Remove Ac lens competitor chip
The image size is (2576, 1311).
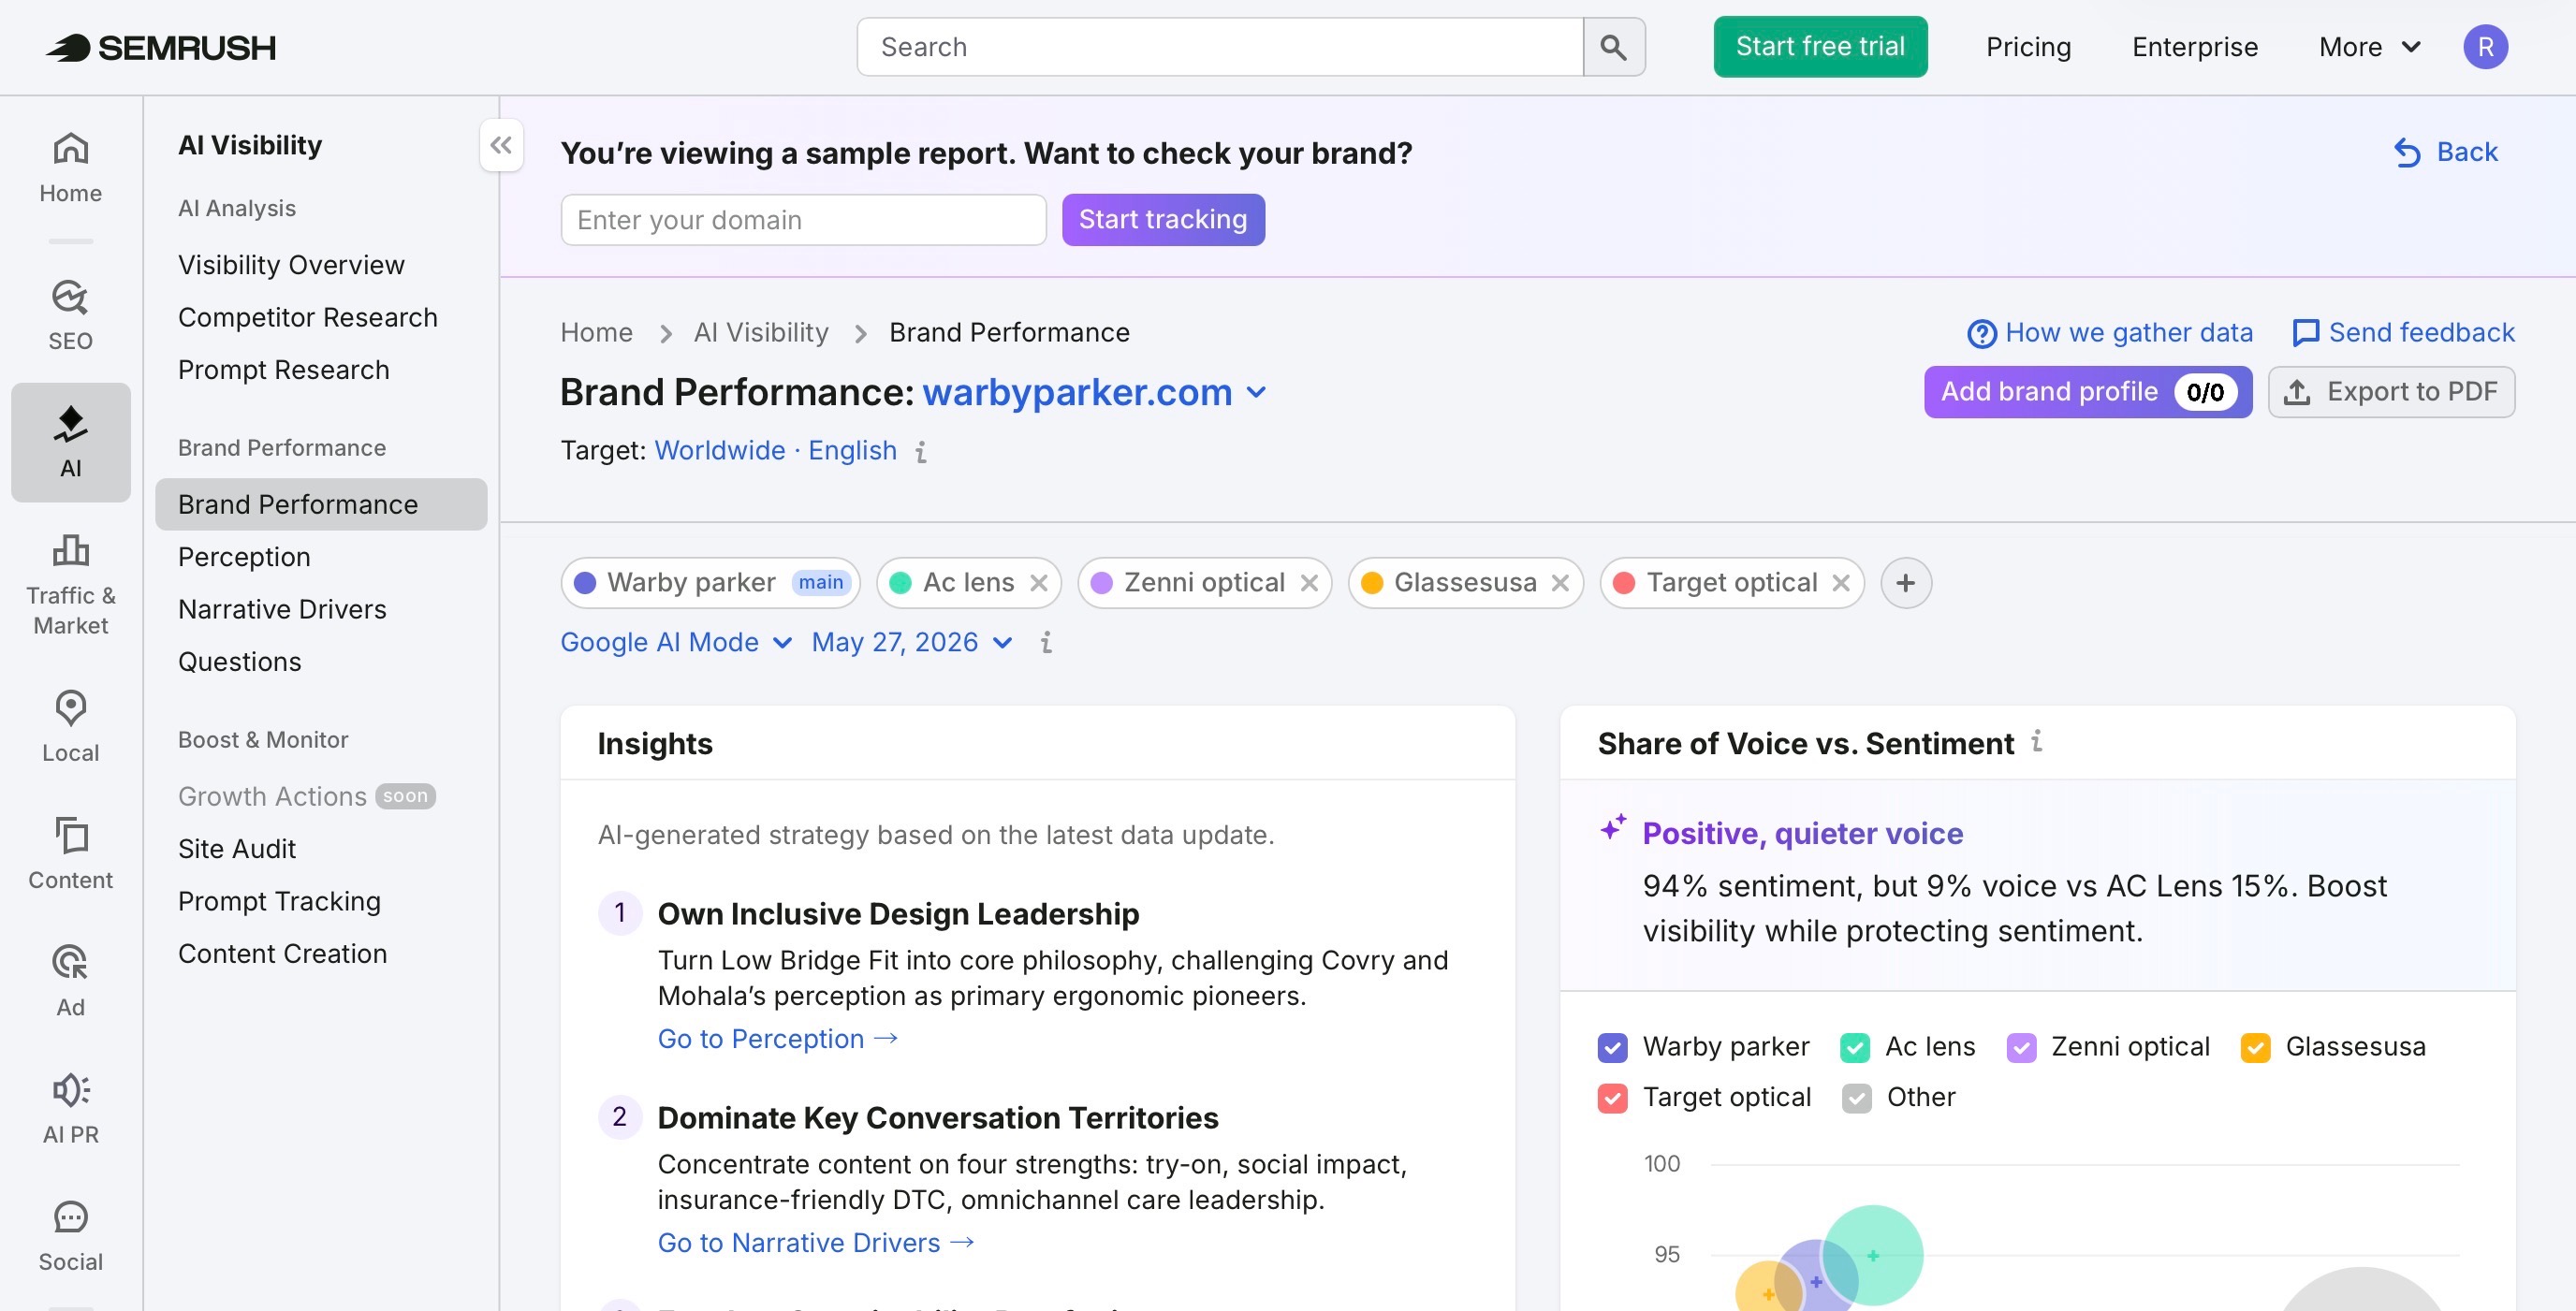(x=1039, y=583)
